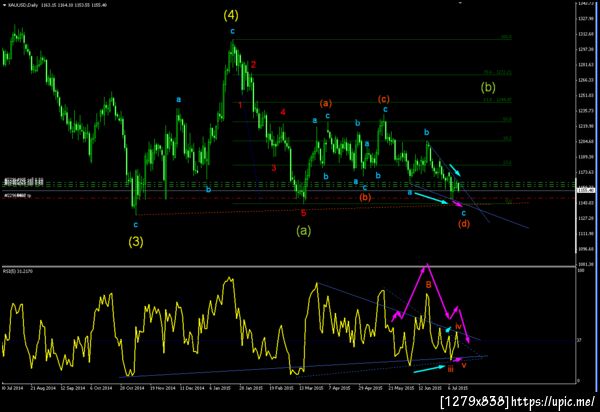600x412 pixels.
Task: Click the 1219.98 price axis value
Action: coord(586,126)
